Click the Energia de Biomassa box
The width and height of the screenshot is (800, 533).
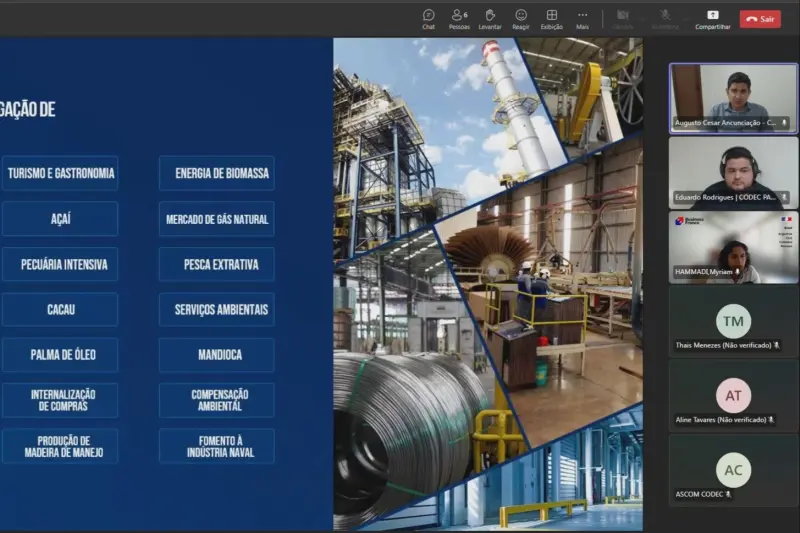click(217, 173)
